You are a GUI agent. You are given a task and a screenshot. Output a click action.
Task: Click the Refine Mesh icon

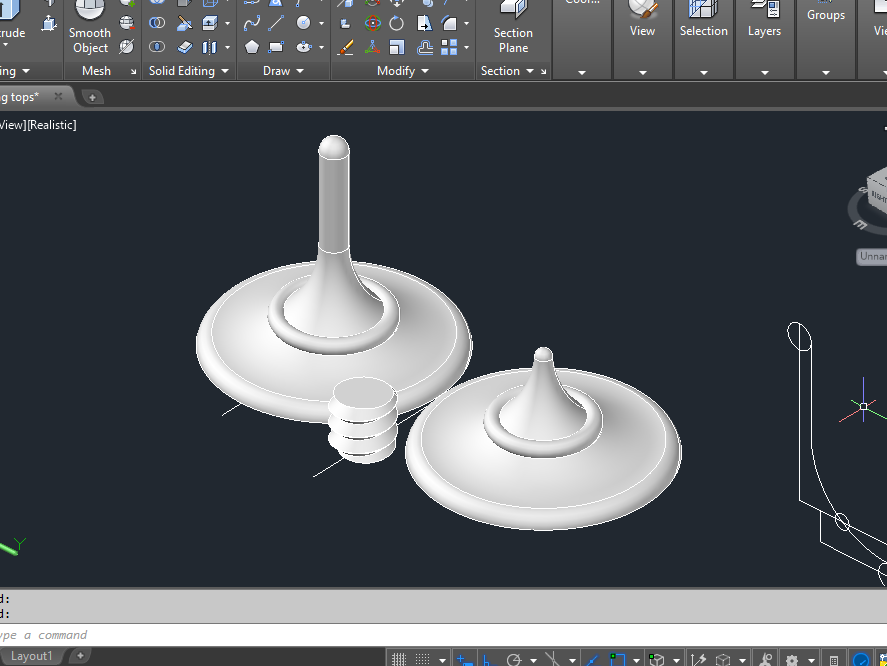click(x=127, y=46)
